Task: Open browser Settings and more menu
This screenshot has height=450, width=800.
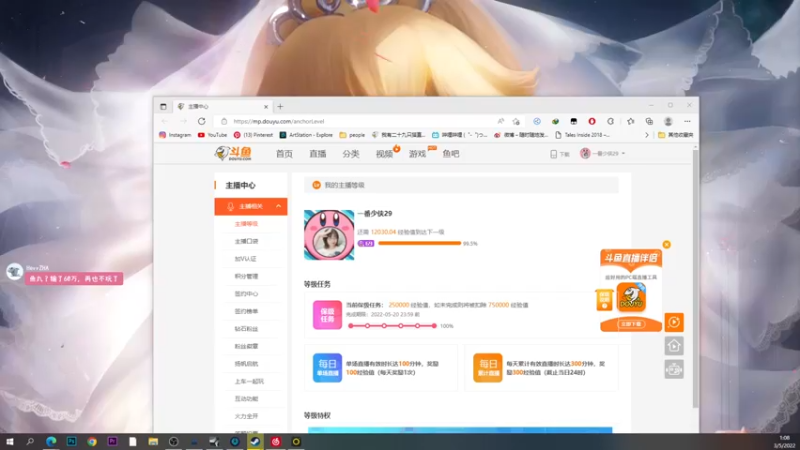Action: pyautogui.click(x=687, y=121)
